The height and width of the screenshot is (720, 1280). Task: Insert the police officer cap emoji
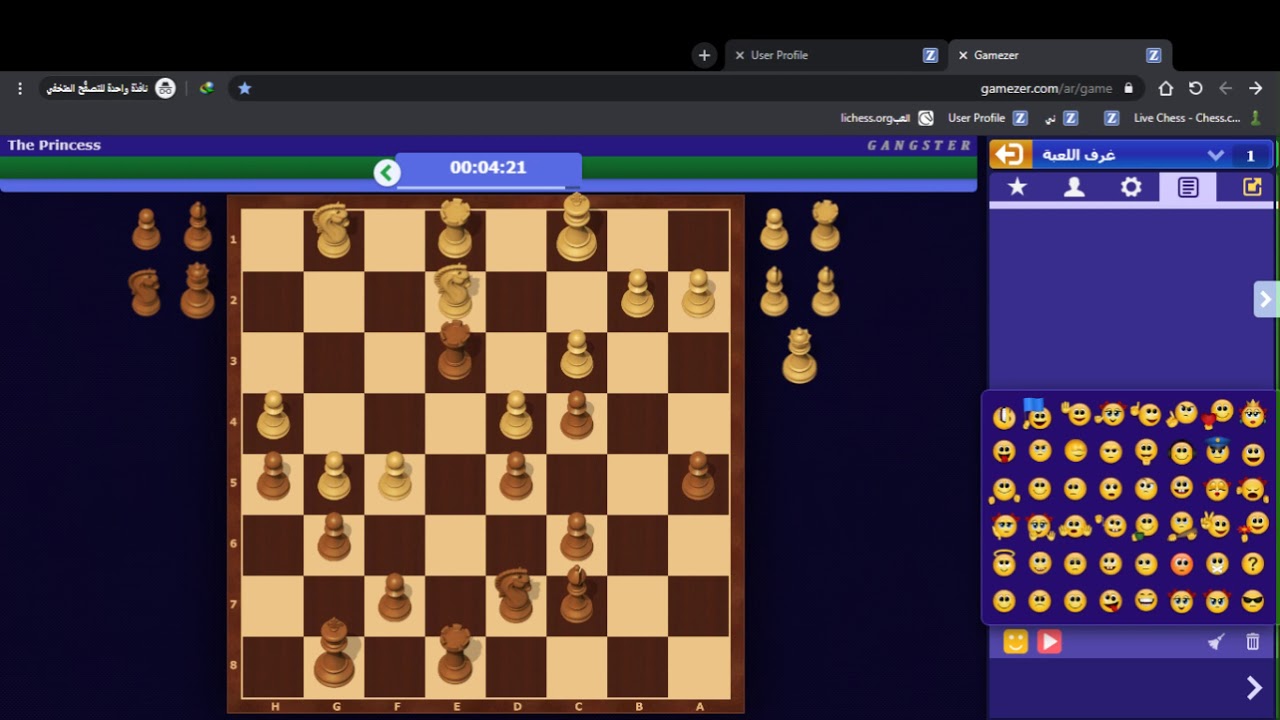point(1216,450)
